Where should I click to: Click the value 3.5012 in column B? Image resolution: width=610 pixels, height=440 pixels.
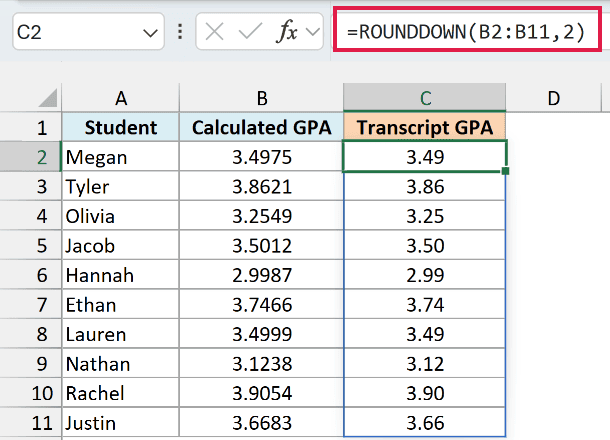[261, 245]
